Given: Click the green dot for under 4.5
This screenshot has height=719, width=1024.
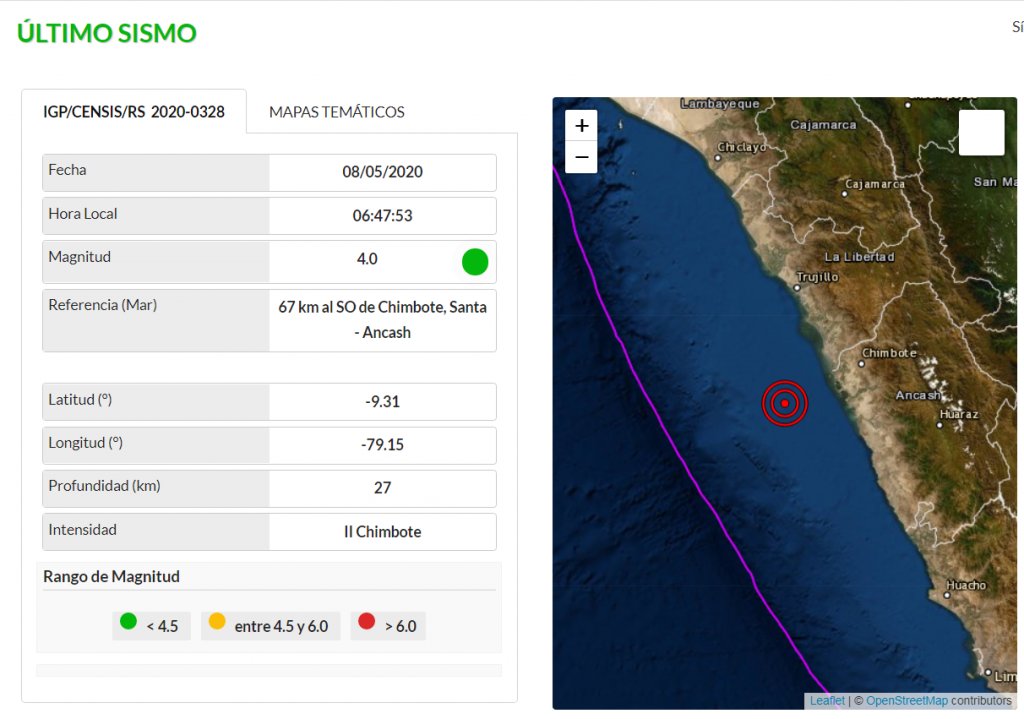Looking at the screenshot, I should [x=128, y=622].
